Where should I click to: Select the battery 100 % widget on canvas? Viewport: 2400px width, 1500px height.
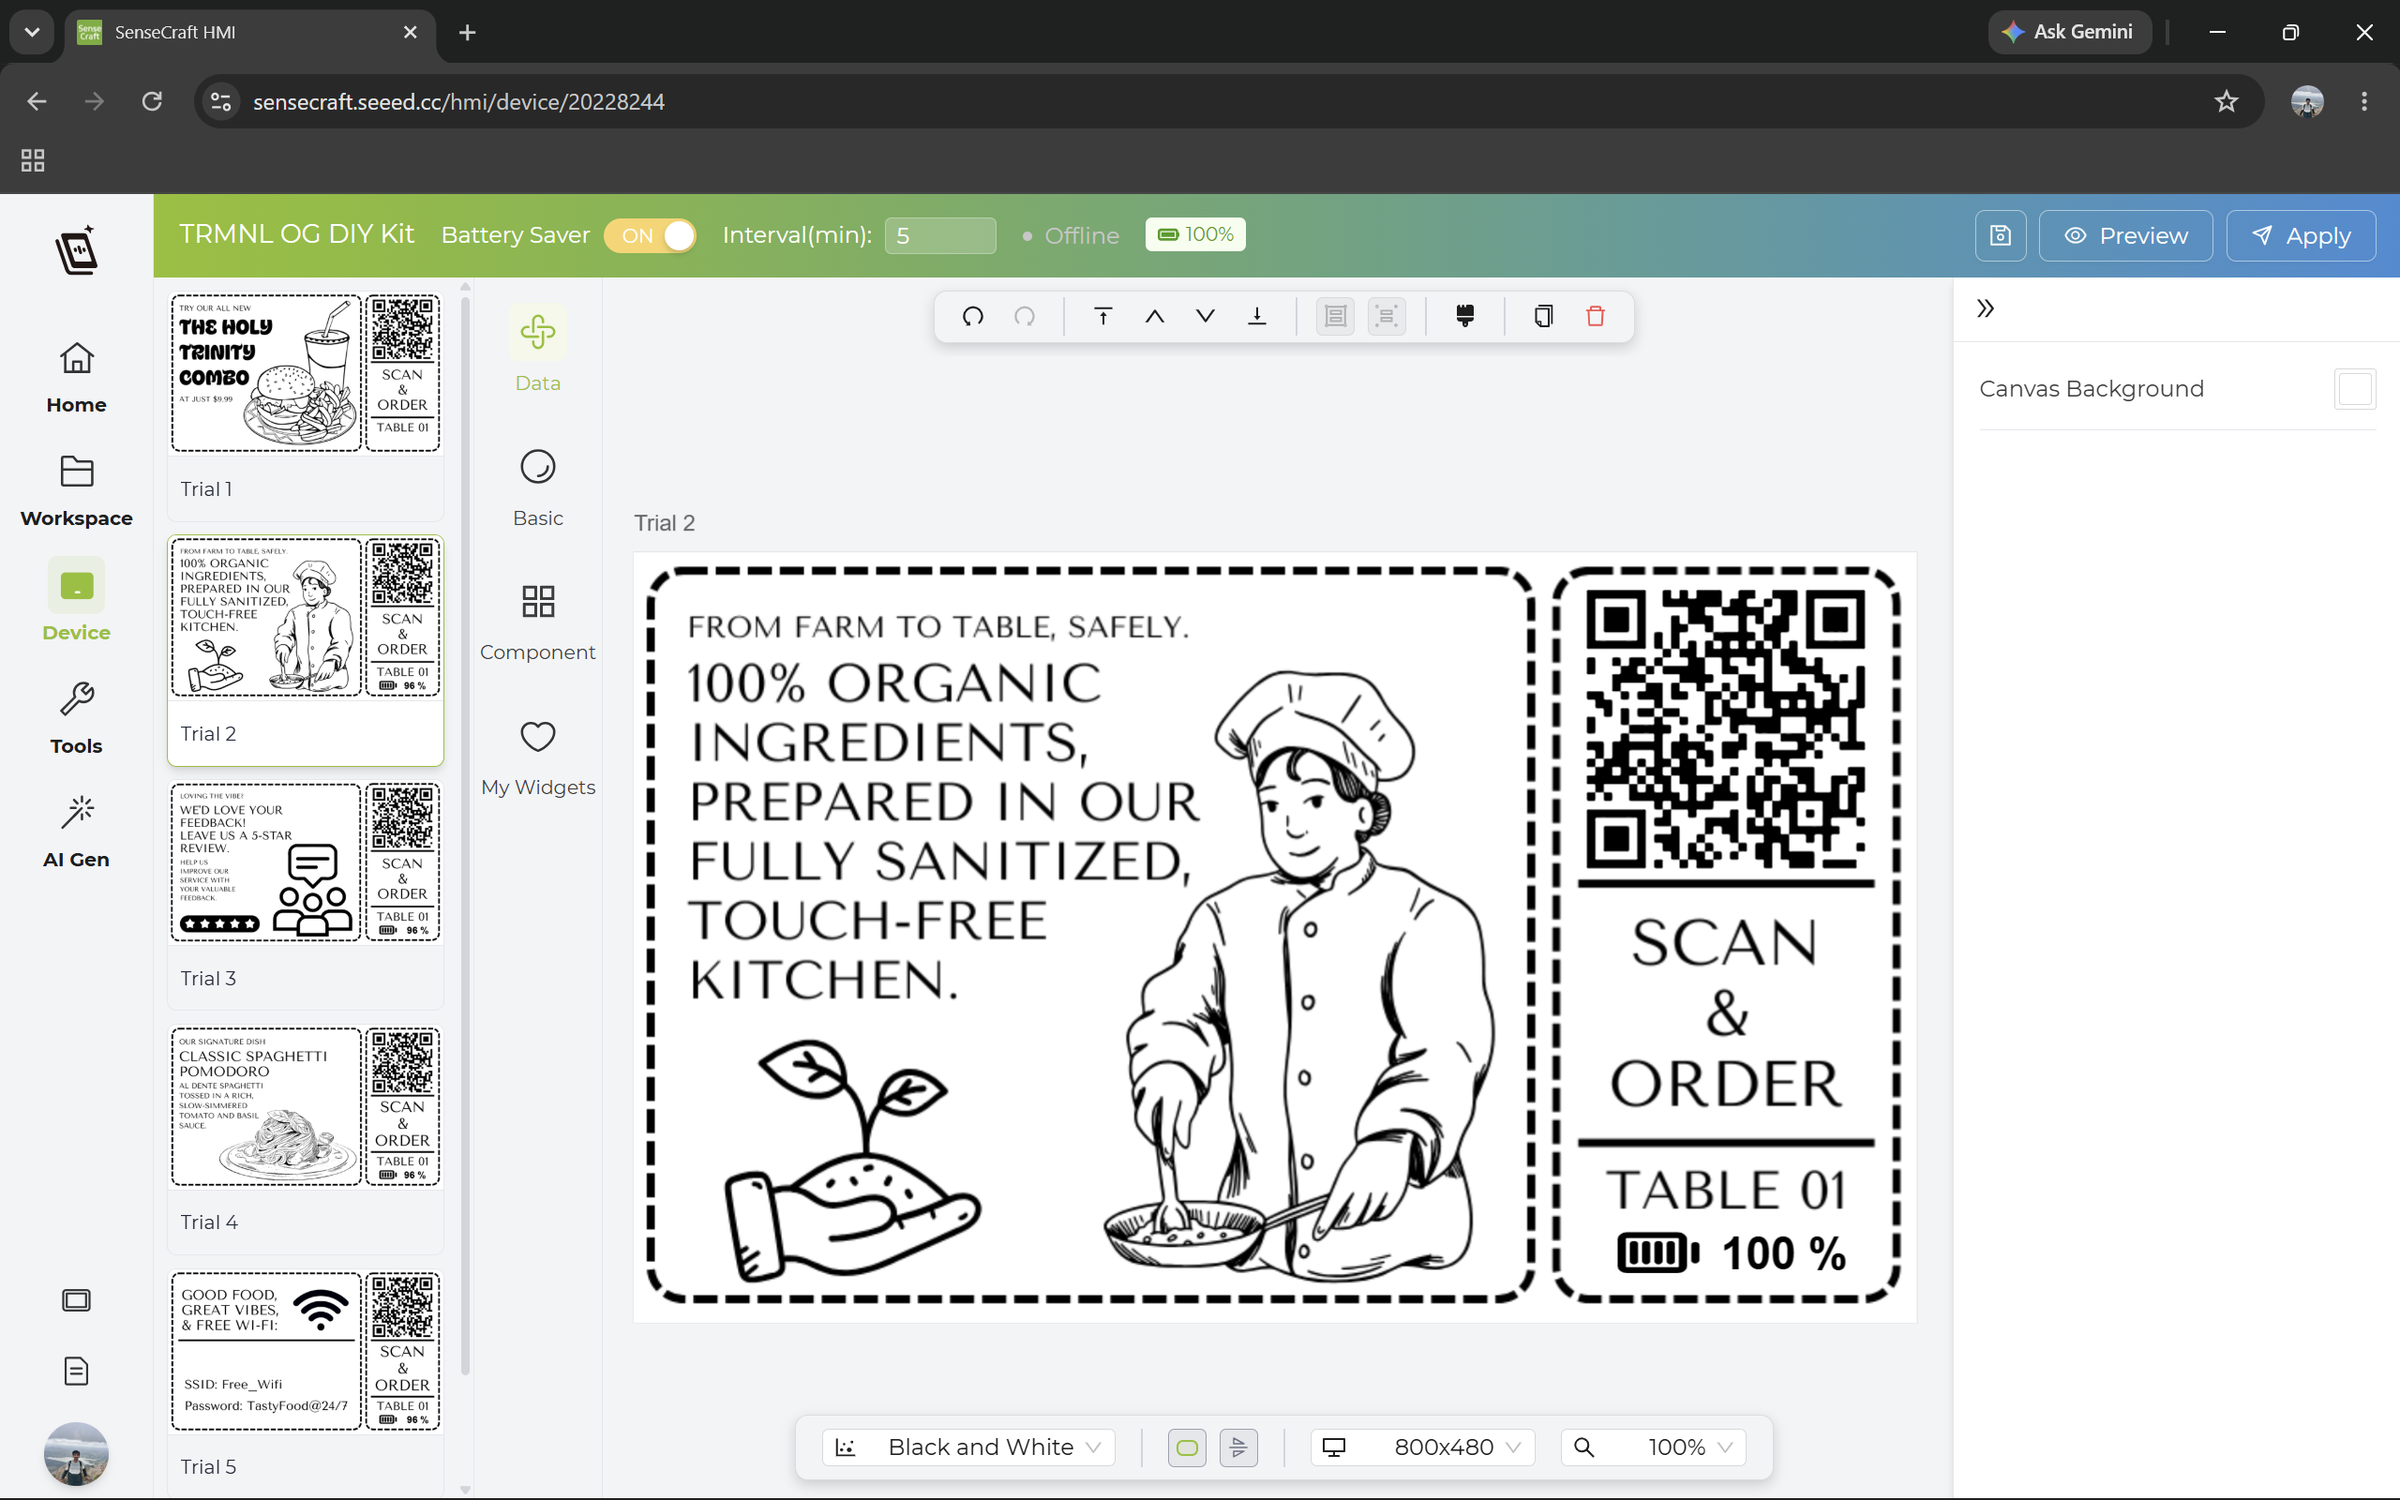pyautogui.click(x=1731, y=1253)
